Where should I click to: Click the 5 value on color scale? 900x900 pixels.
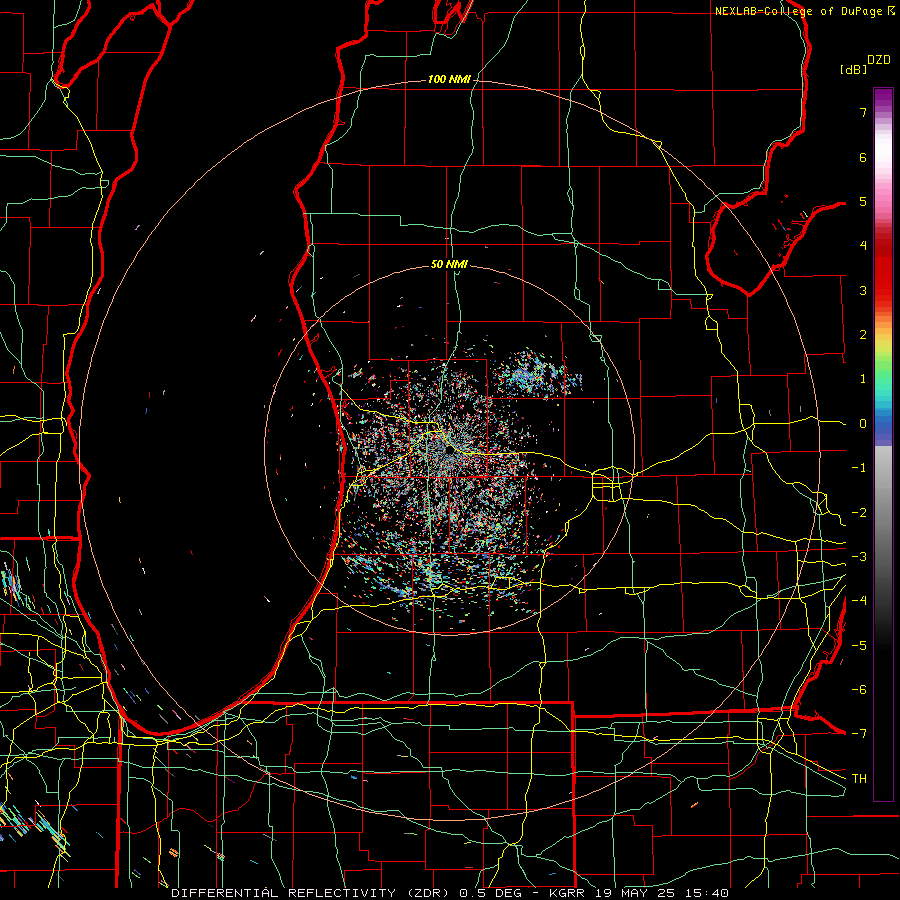click(863, 201)
